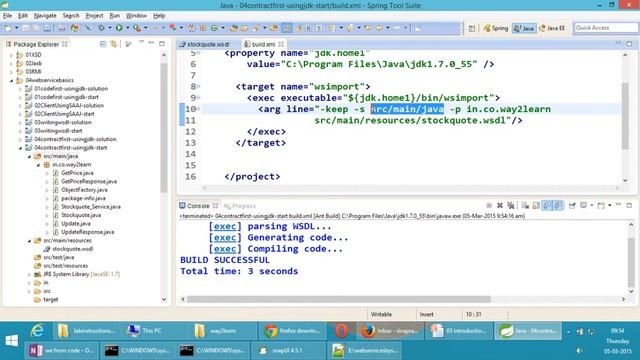Viewport: 640px width, 360px height.
Task: Click the New wizard icon in toolbar
Action: (x=8, y=28)
